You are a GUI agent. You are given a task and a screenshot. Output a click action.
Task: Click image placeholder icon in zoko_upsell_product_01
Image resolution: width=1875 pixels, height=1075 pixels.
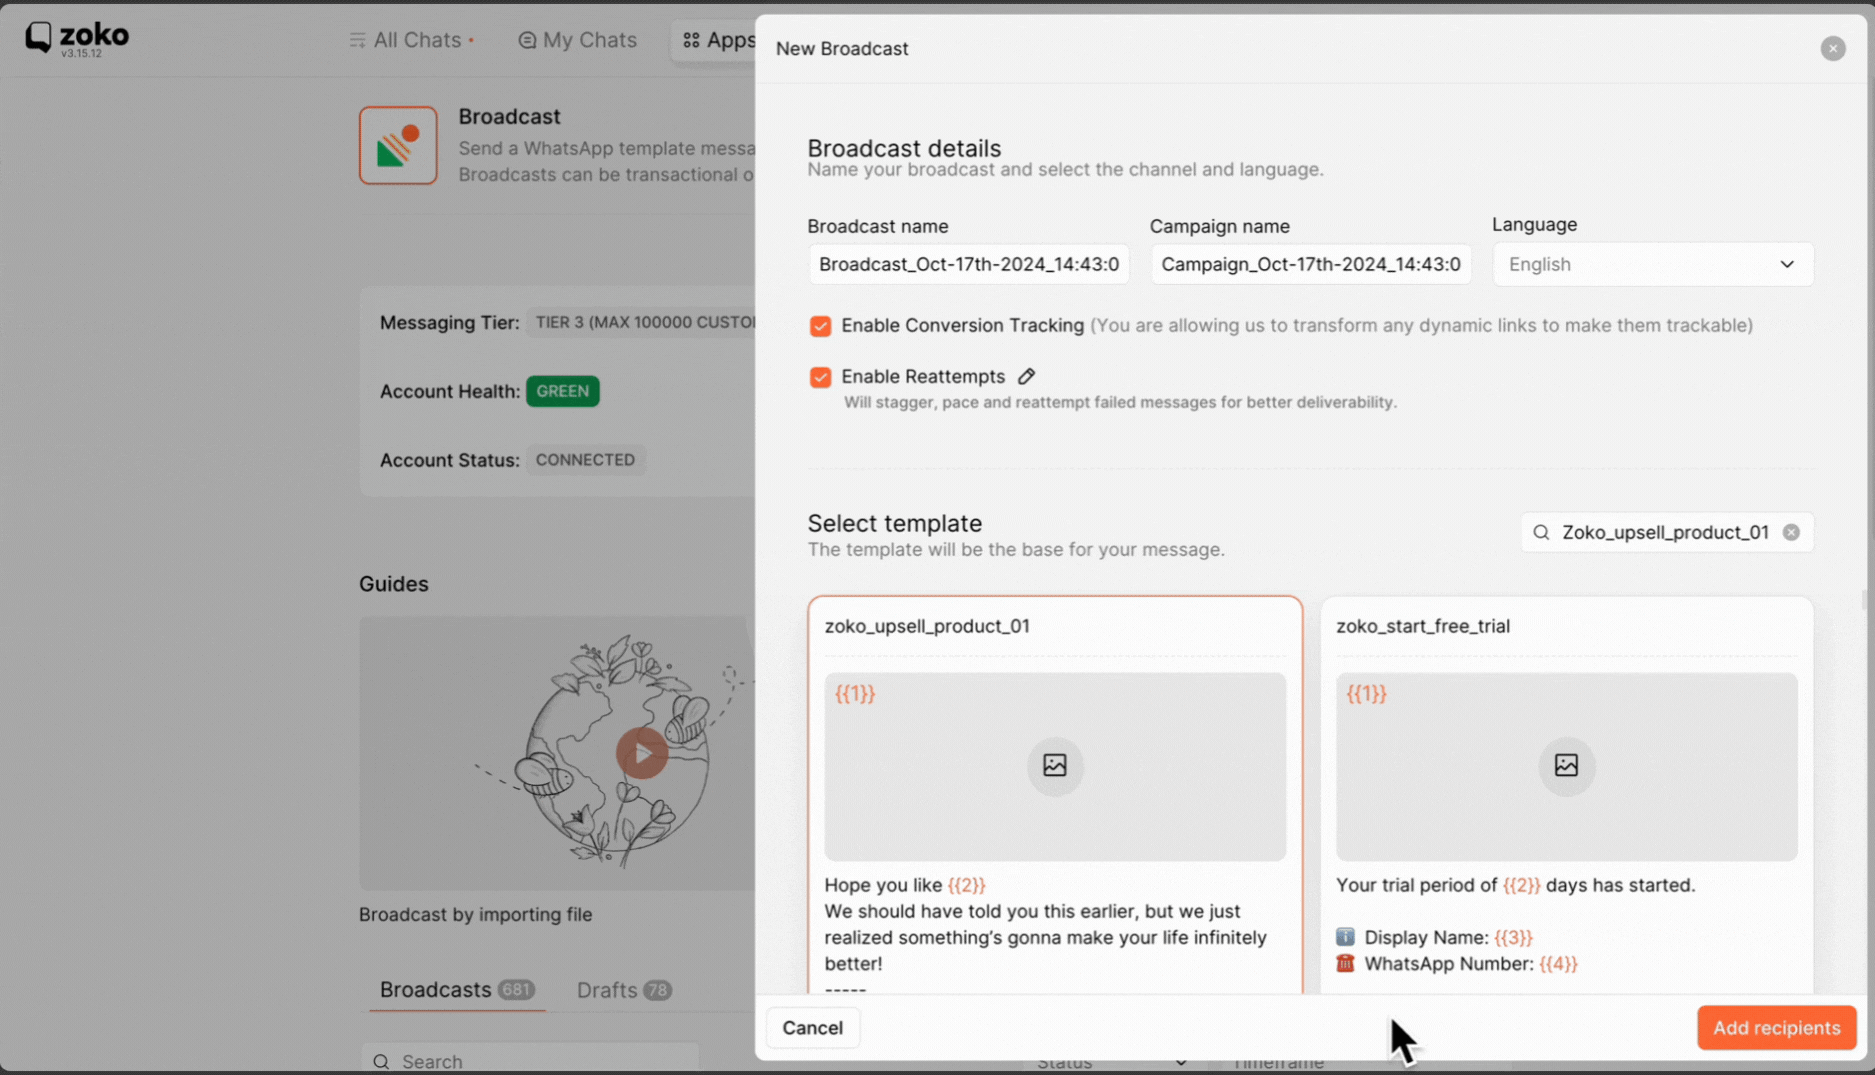pos(1055,766)
